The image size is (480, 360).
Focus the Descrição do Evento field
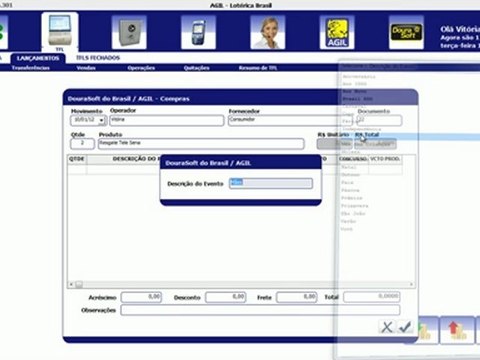click(271, 183)
